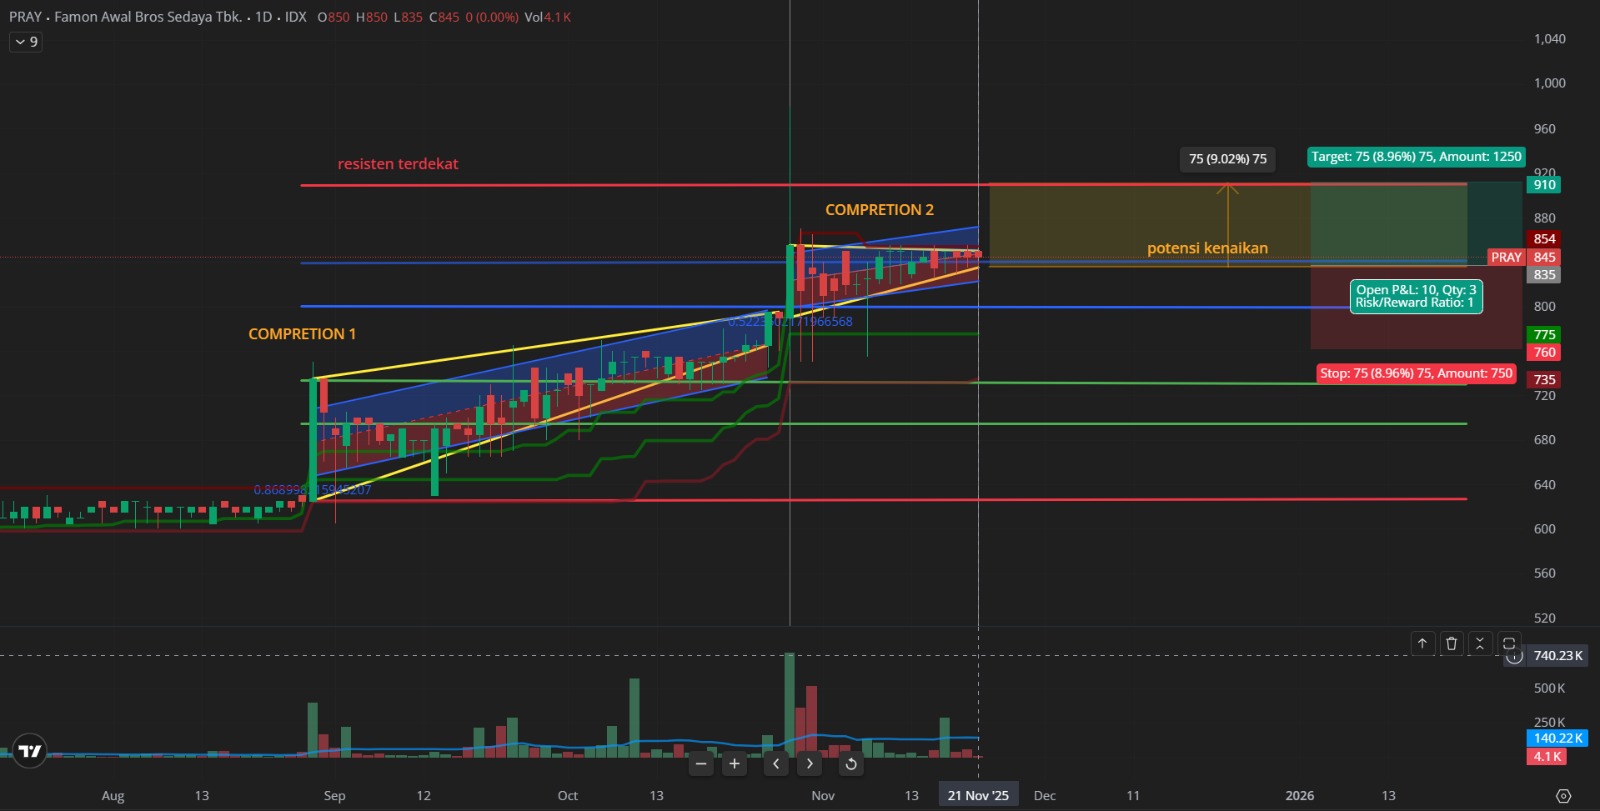Click the C845 close value in legend
The image size is (1600, 811).
[x=444, y=17]
